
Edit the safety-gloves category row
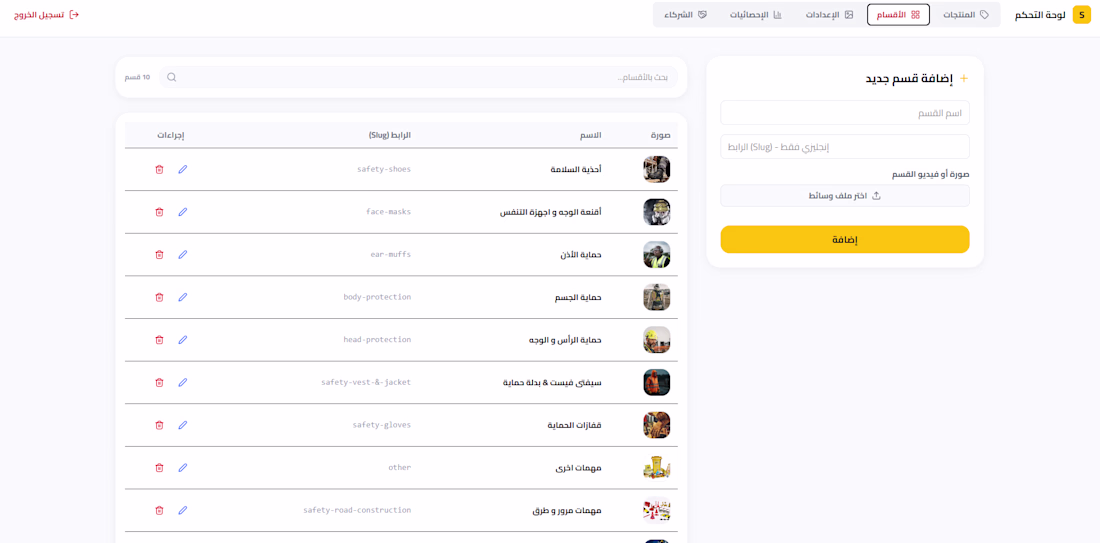(183, 425)
